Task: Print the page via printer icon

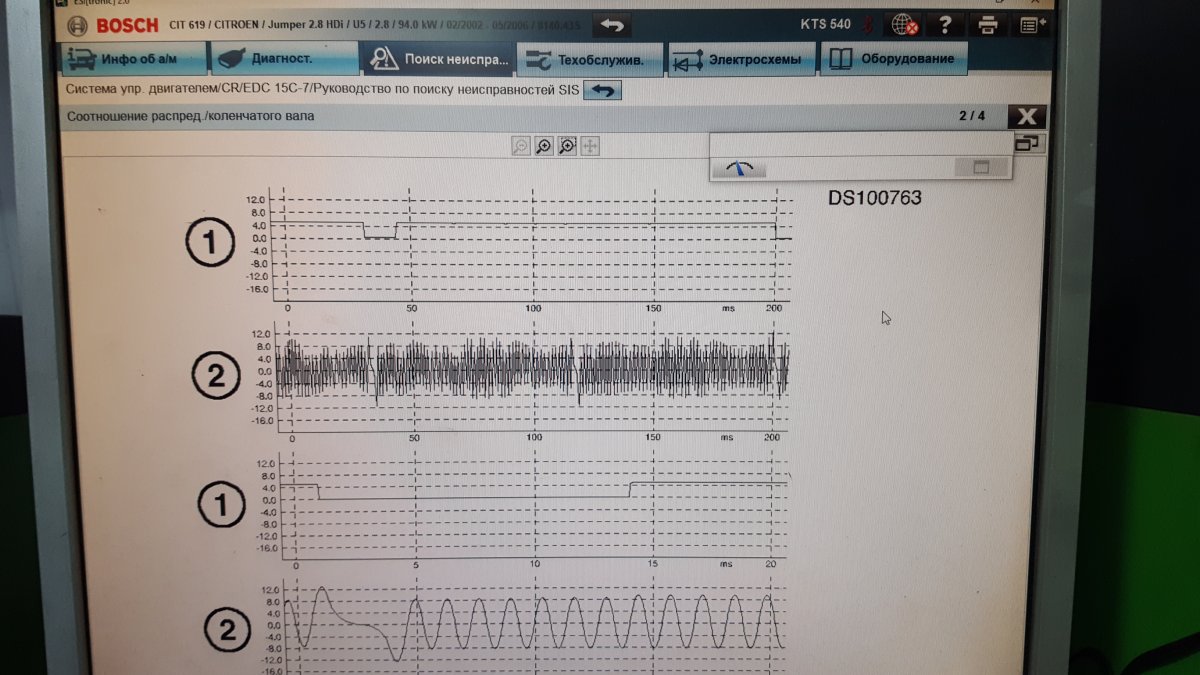Action: (988, 24)
